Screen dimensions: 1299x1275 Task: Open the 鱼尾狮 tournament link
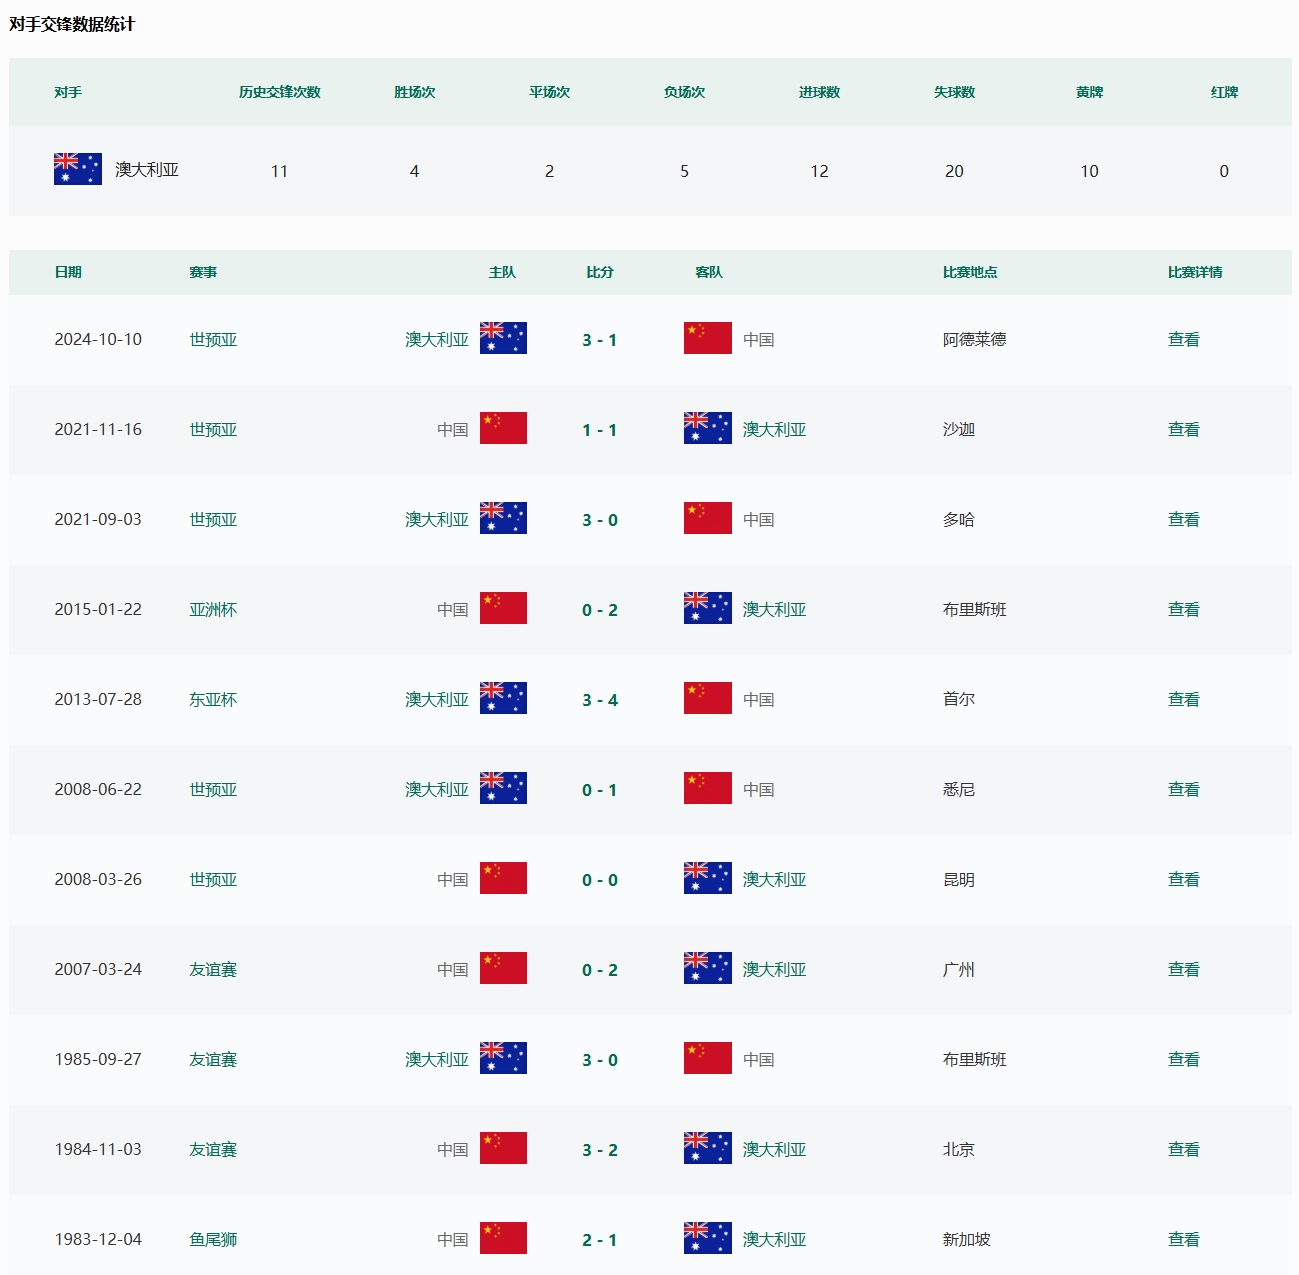tap(213, 1239)
